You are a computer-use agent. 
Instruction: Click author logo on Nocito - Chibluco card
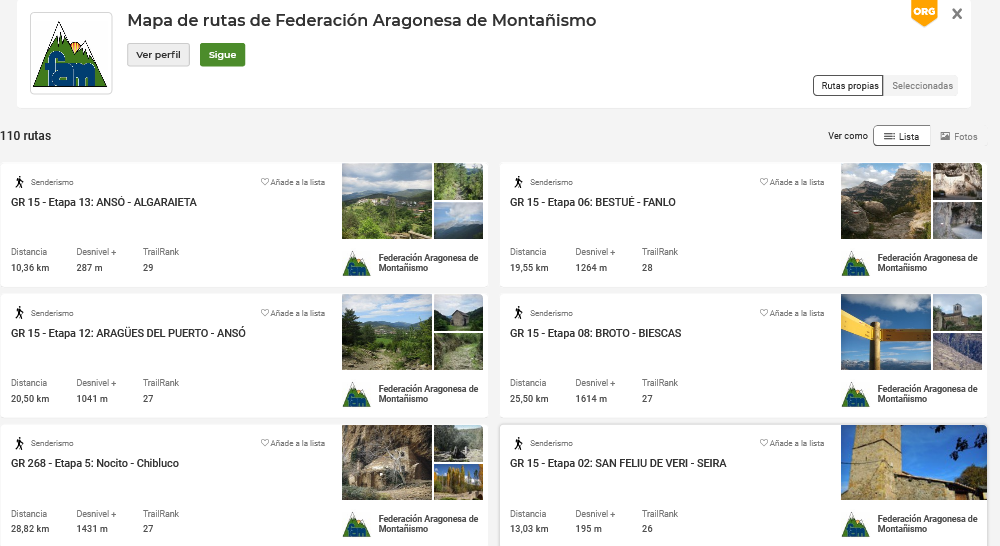(356, 524)
